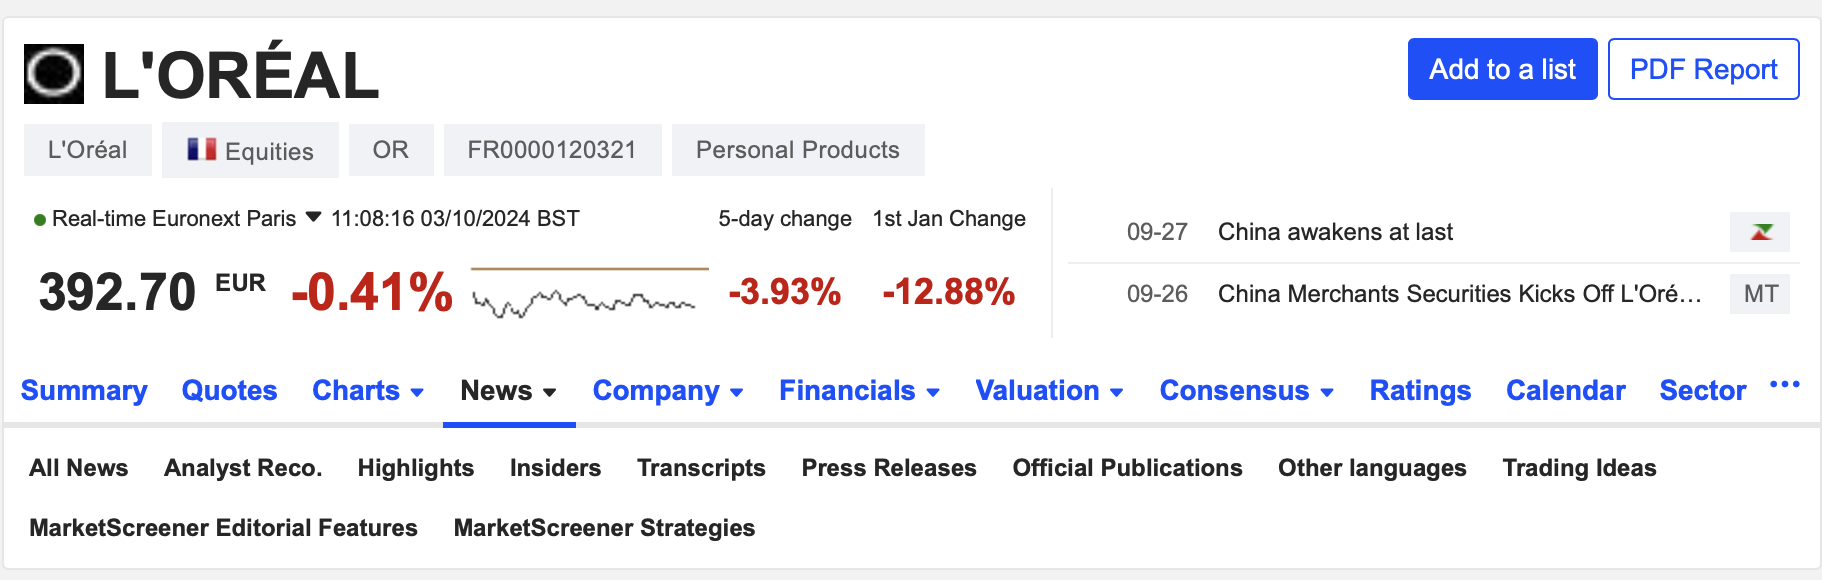The height and width of the screenshot is (580, 1822).
Task: Switch to the Quotes tab
Action: coord(228,391)
